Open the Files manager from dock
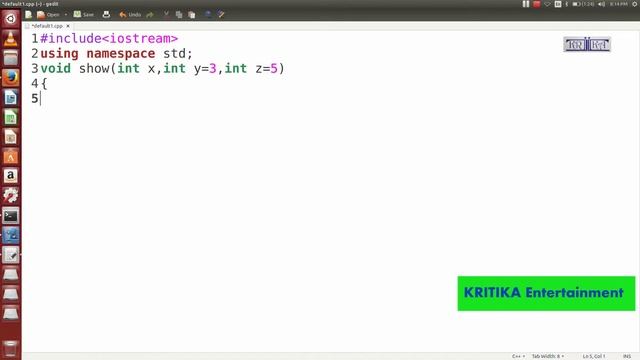 [x=11, y=58]
